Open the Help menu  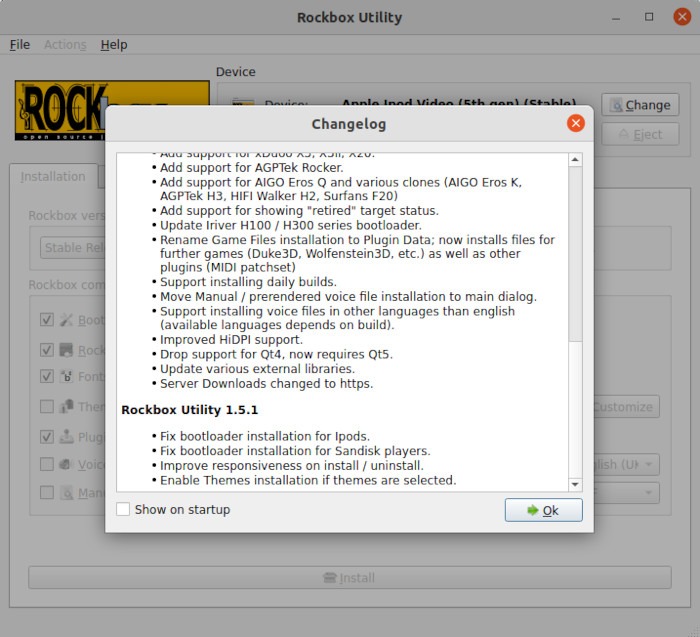coord(114,45)
